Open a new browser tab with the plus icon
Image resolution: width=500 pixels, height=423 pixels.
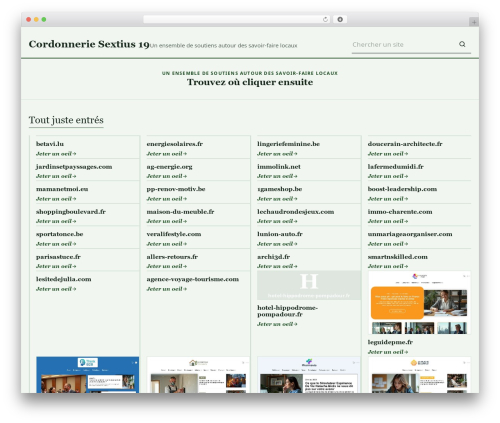click(474, 22)
